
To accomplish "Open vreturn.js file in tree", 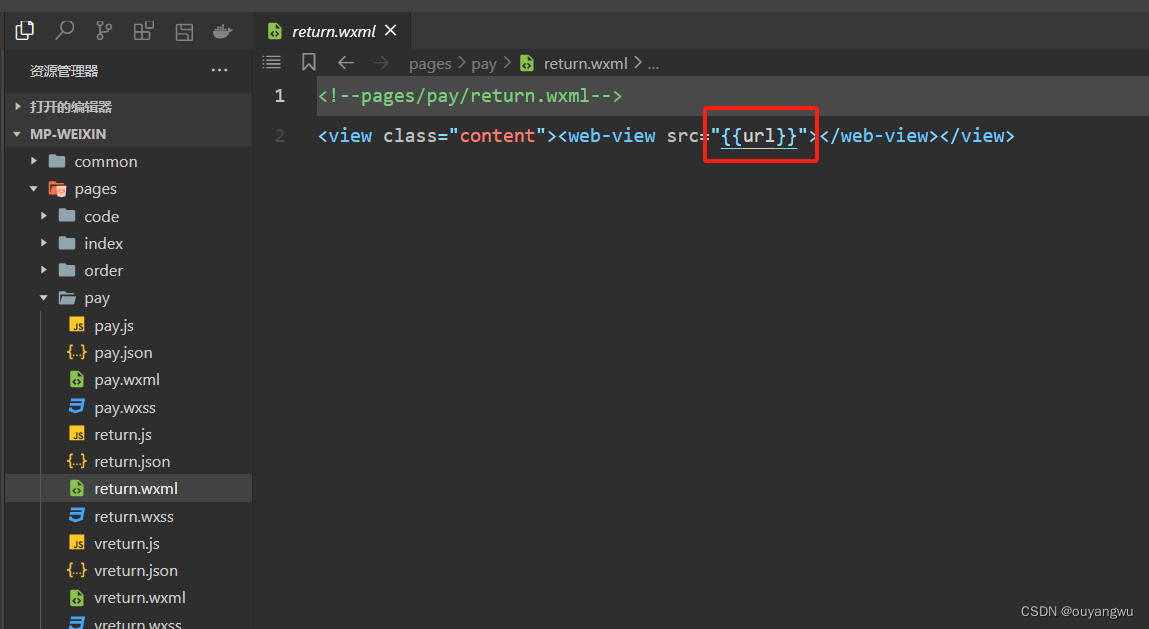I will pyautogui.click(x=128, y=543).
